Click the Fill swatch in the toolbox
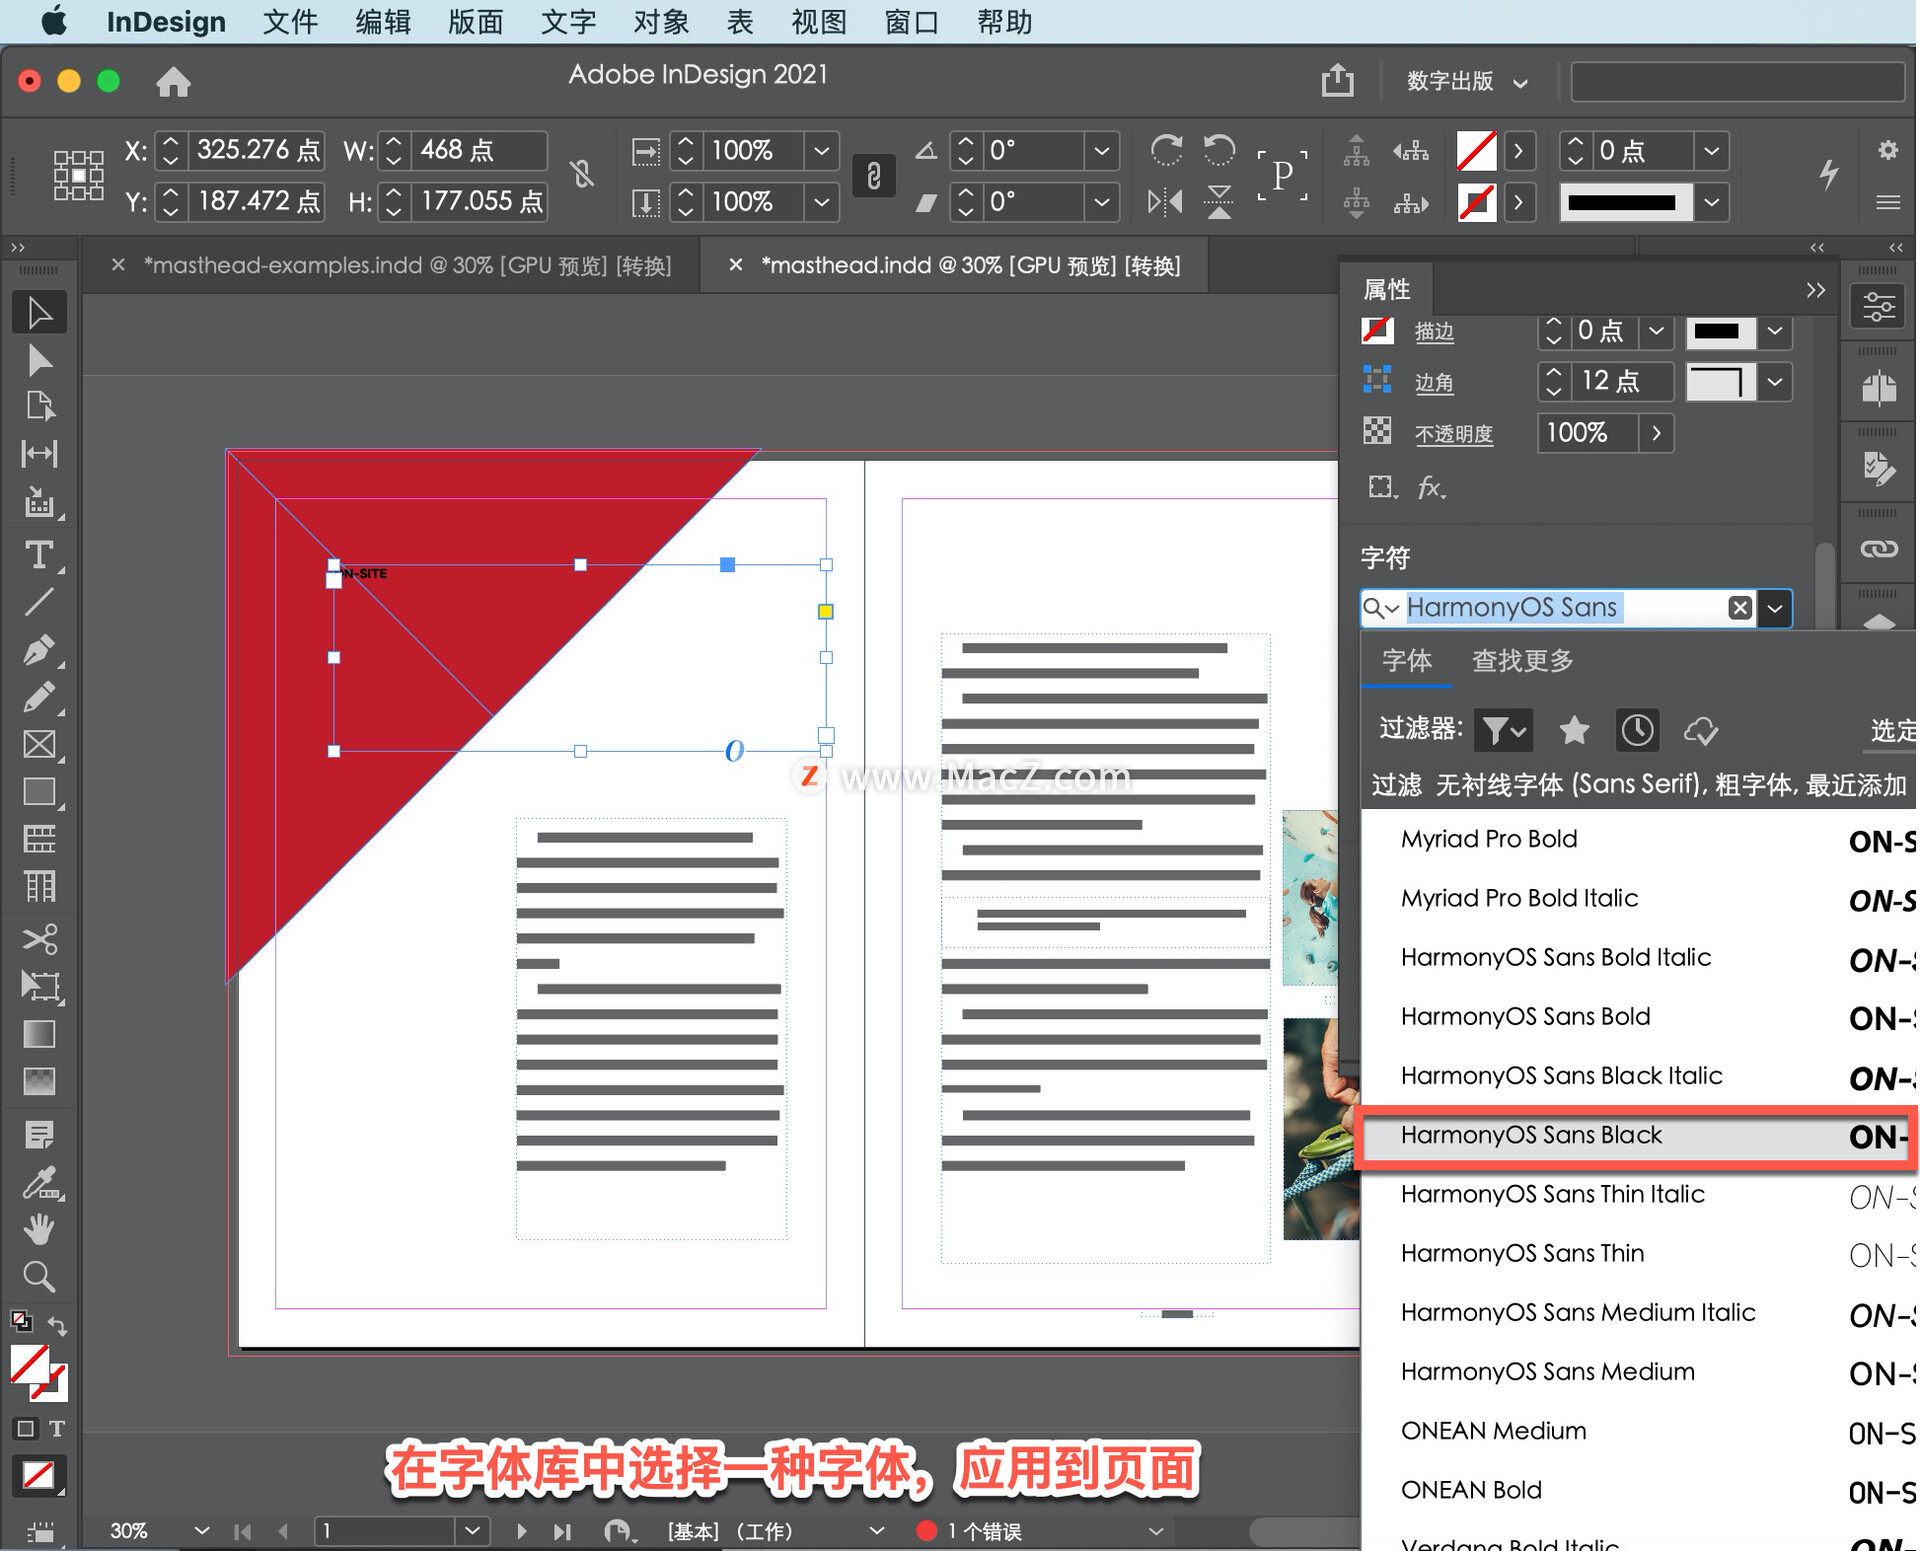1920x1551 pixels. (30, 1364)
